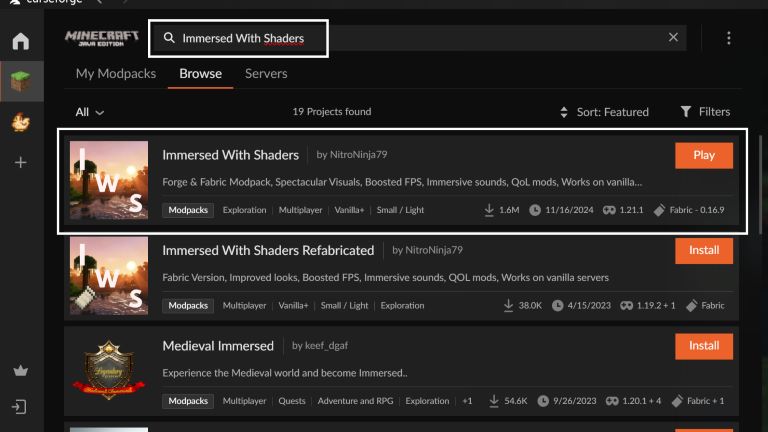
Task: Click the sort arrows icon
Action: click(x=564, y=112)
